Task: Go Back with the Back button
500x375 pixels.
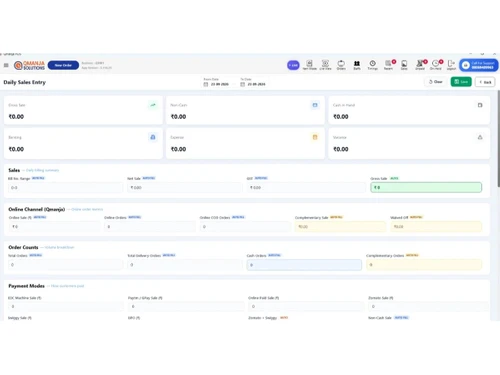Action: pos(485,82)
